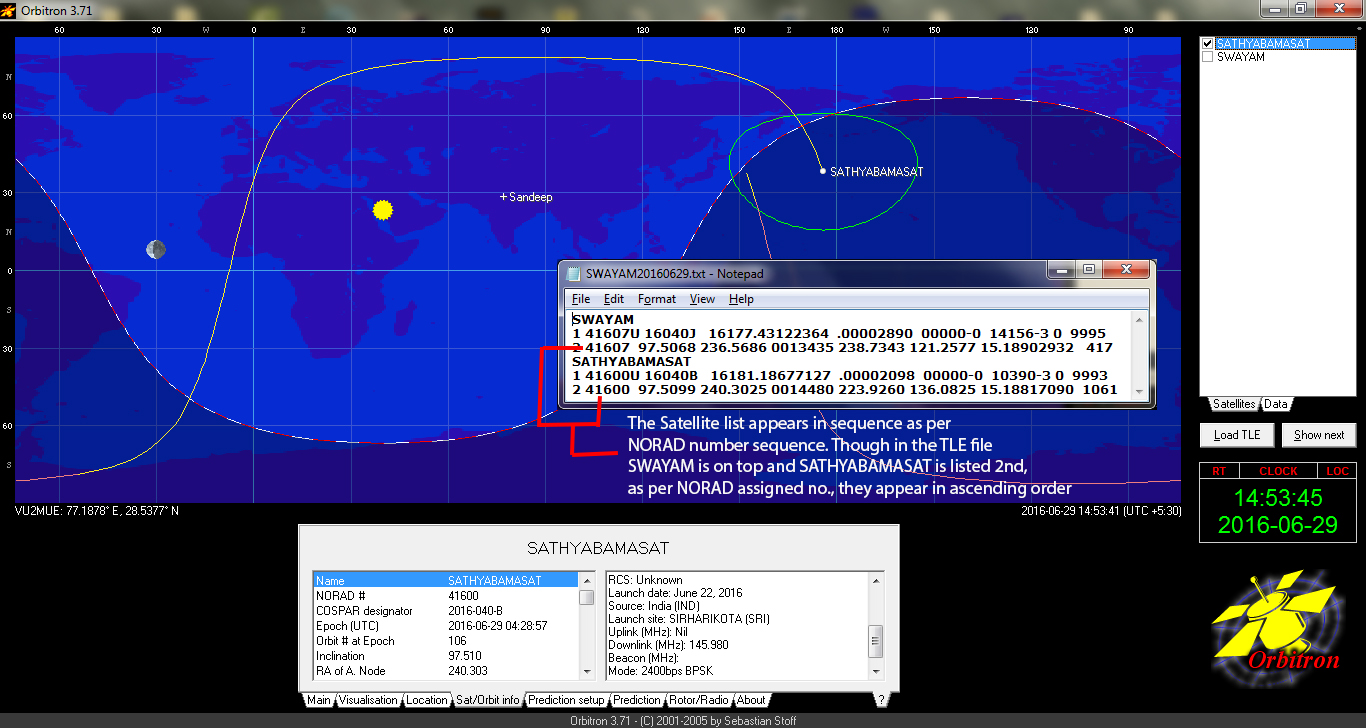
Task: Click Notepad scroll down arrow
Action: pyautogui.click(x=1138, y=391)
